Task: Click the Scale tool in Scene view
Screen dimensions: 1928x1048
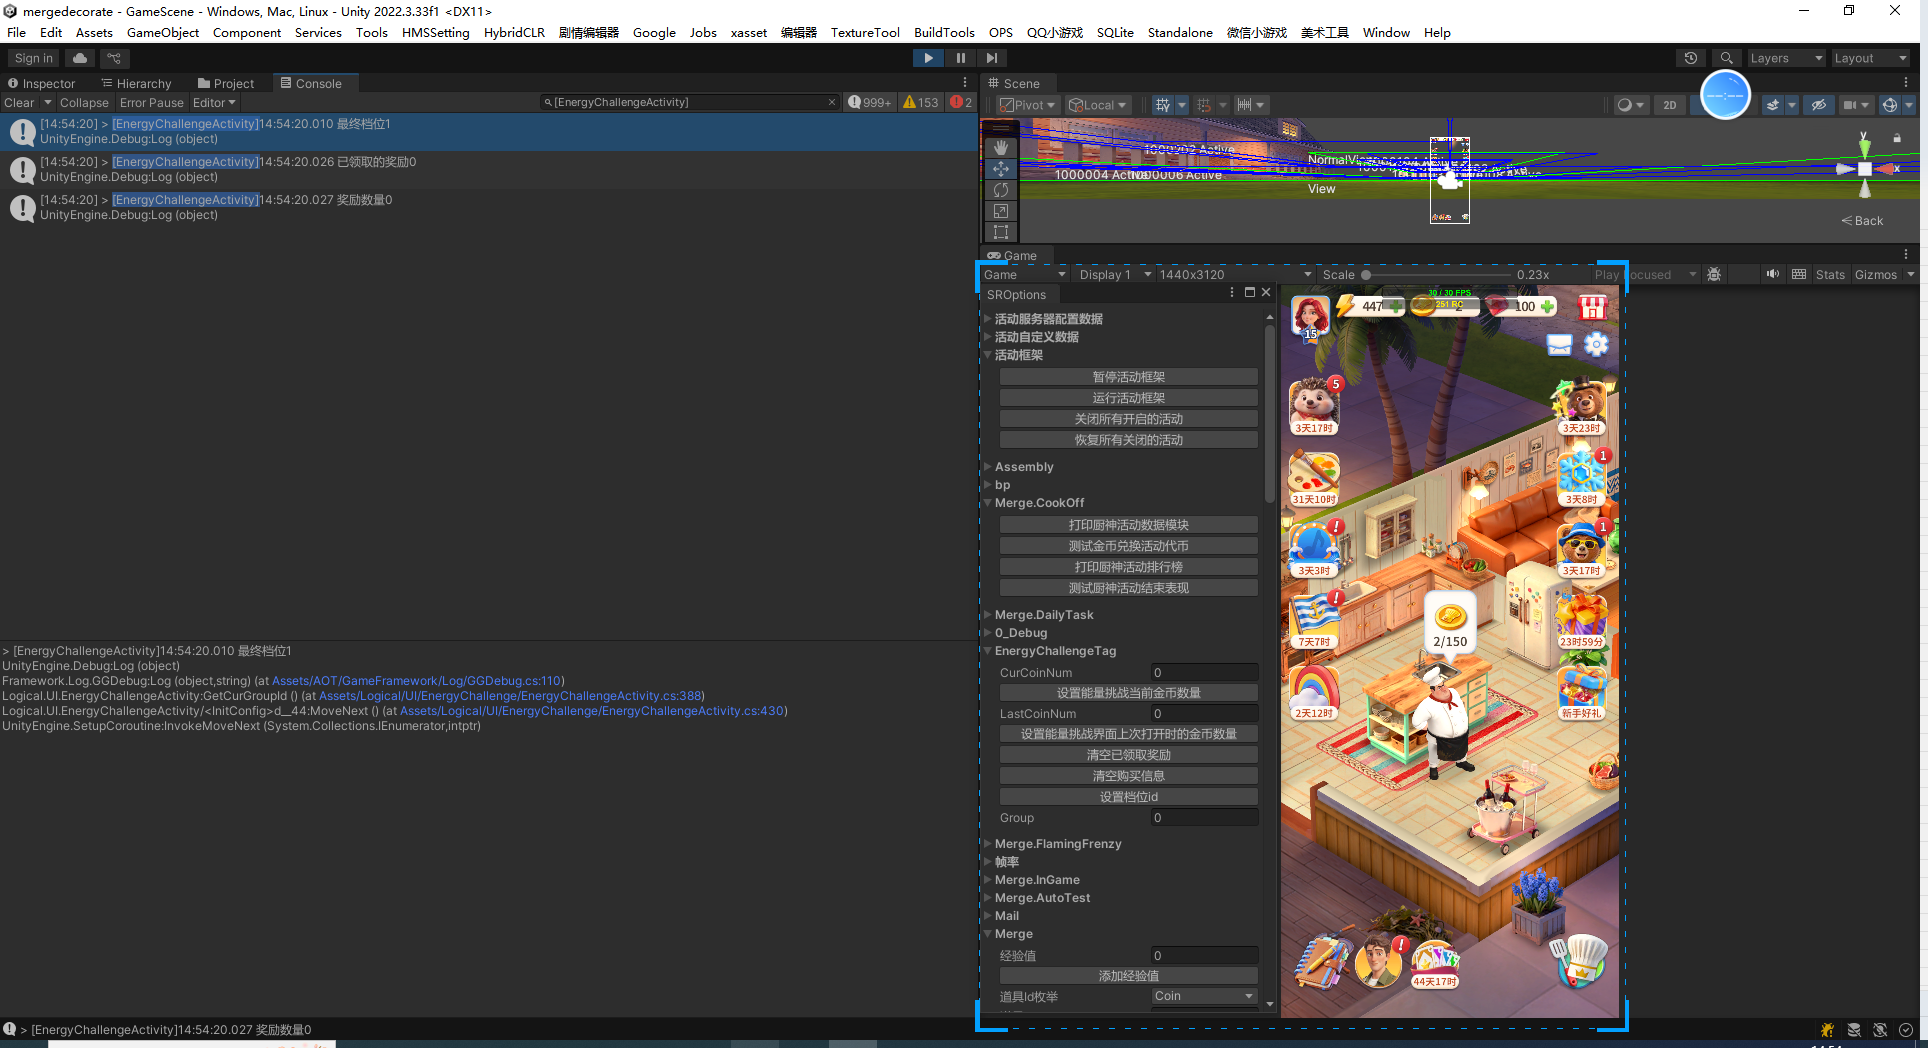Action: [1001, 211]
